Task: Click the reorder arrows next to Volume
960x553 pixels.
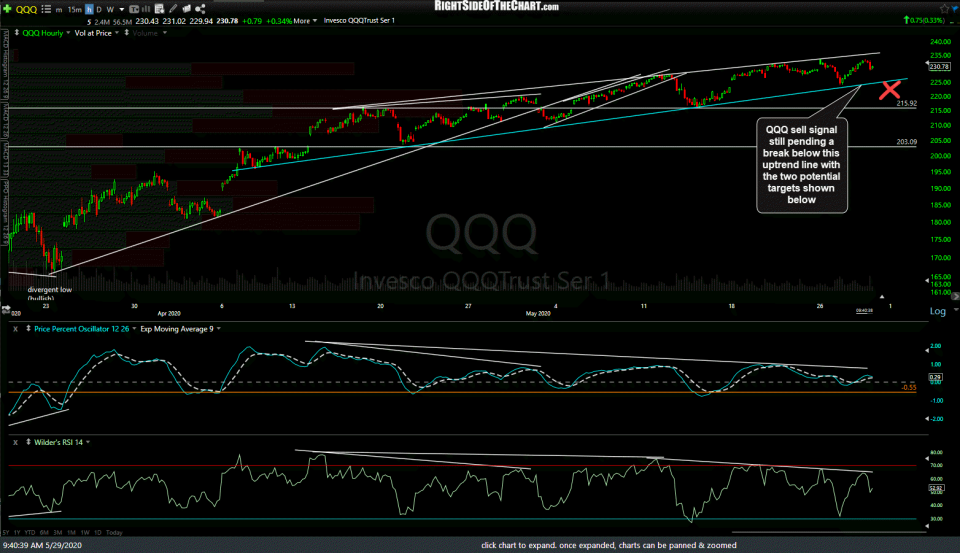Action: 127,32
